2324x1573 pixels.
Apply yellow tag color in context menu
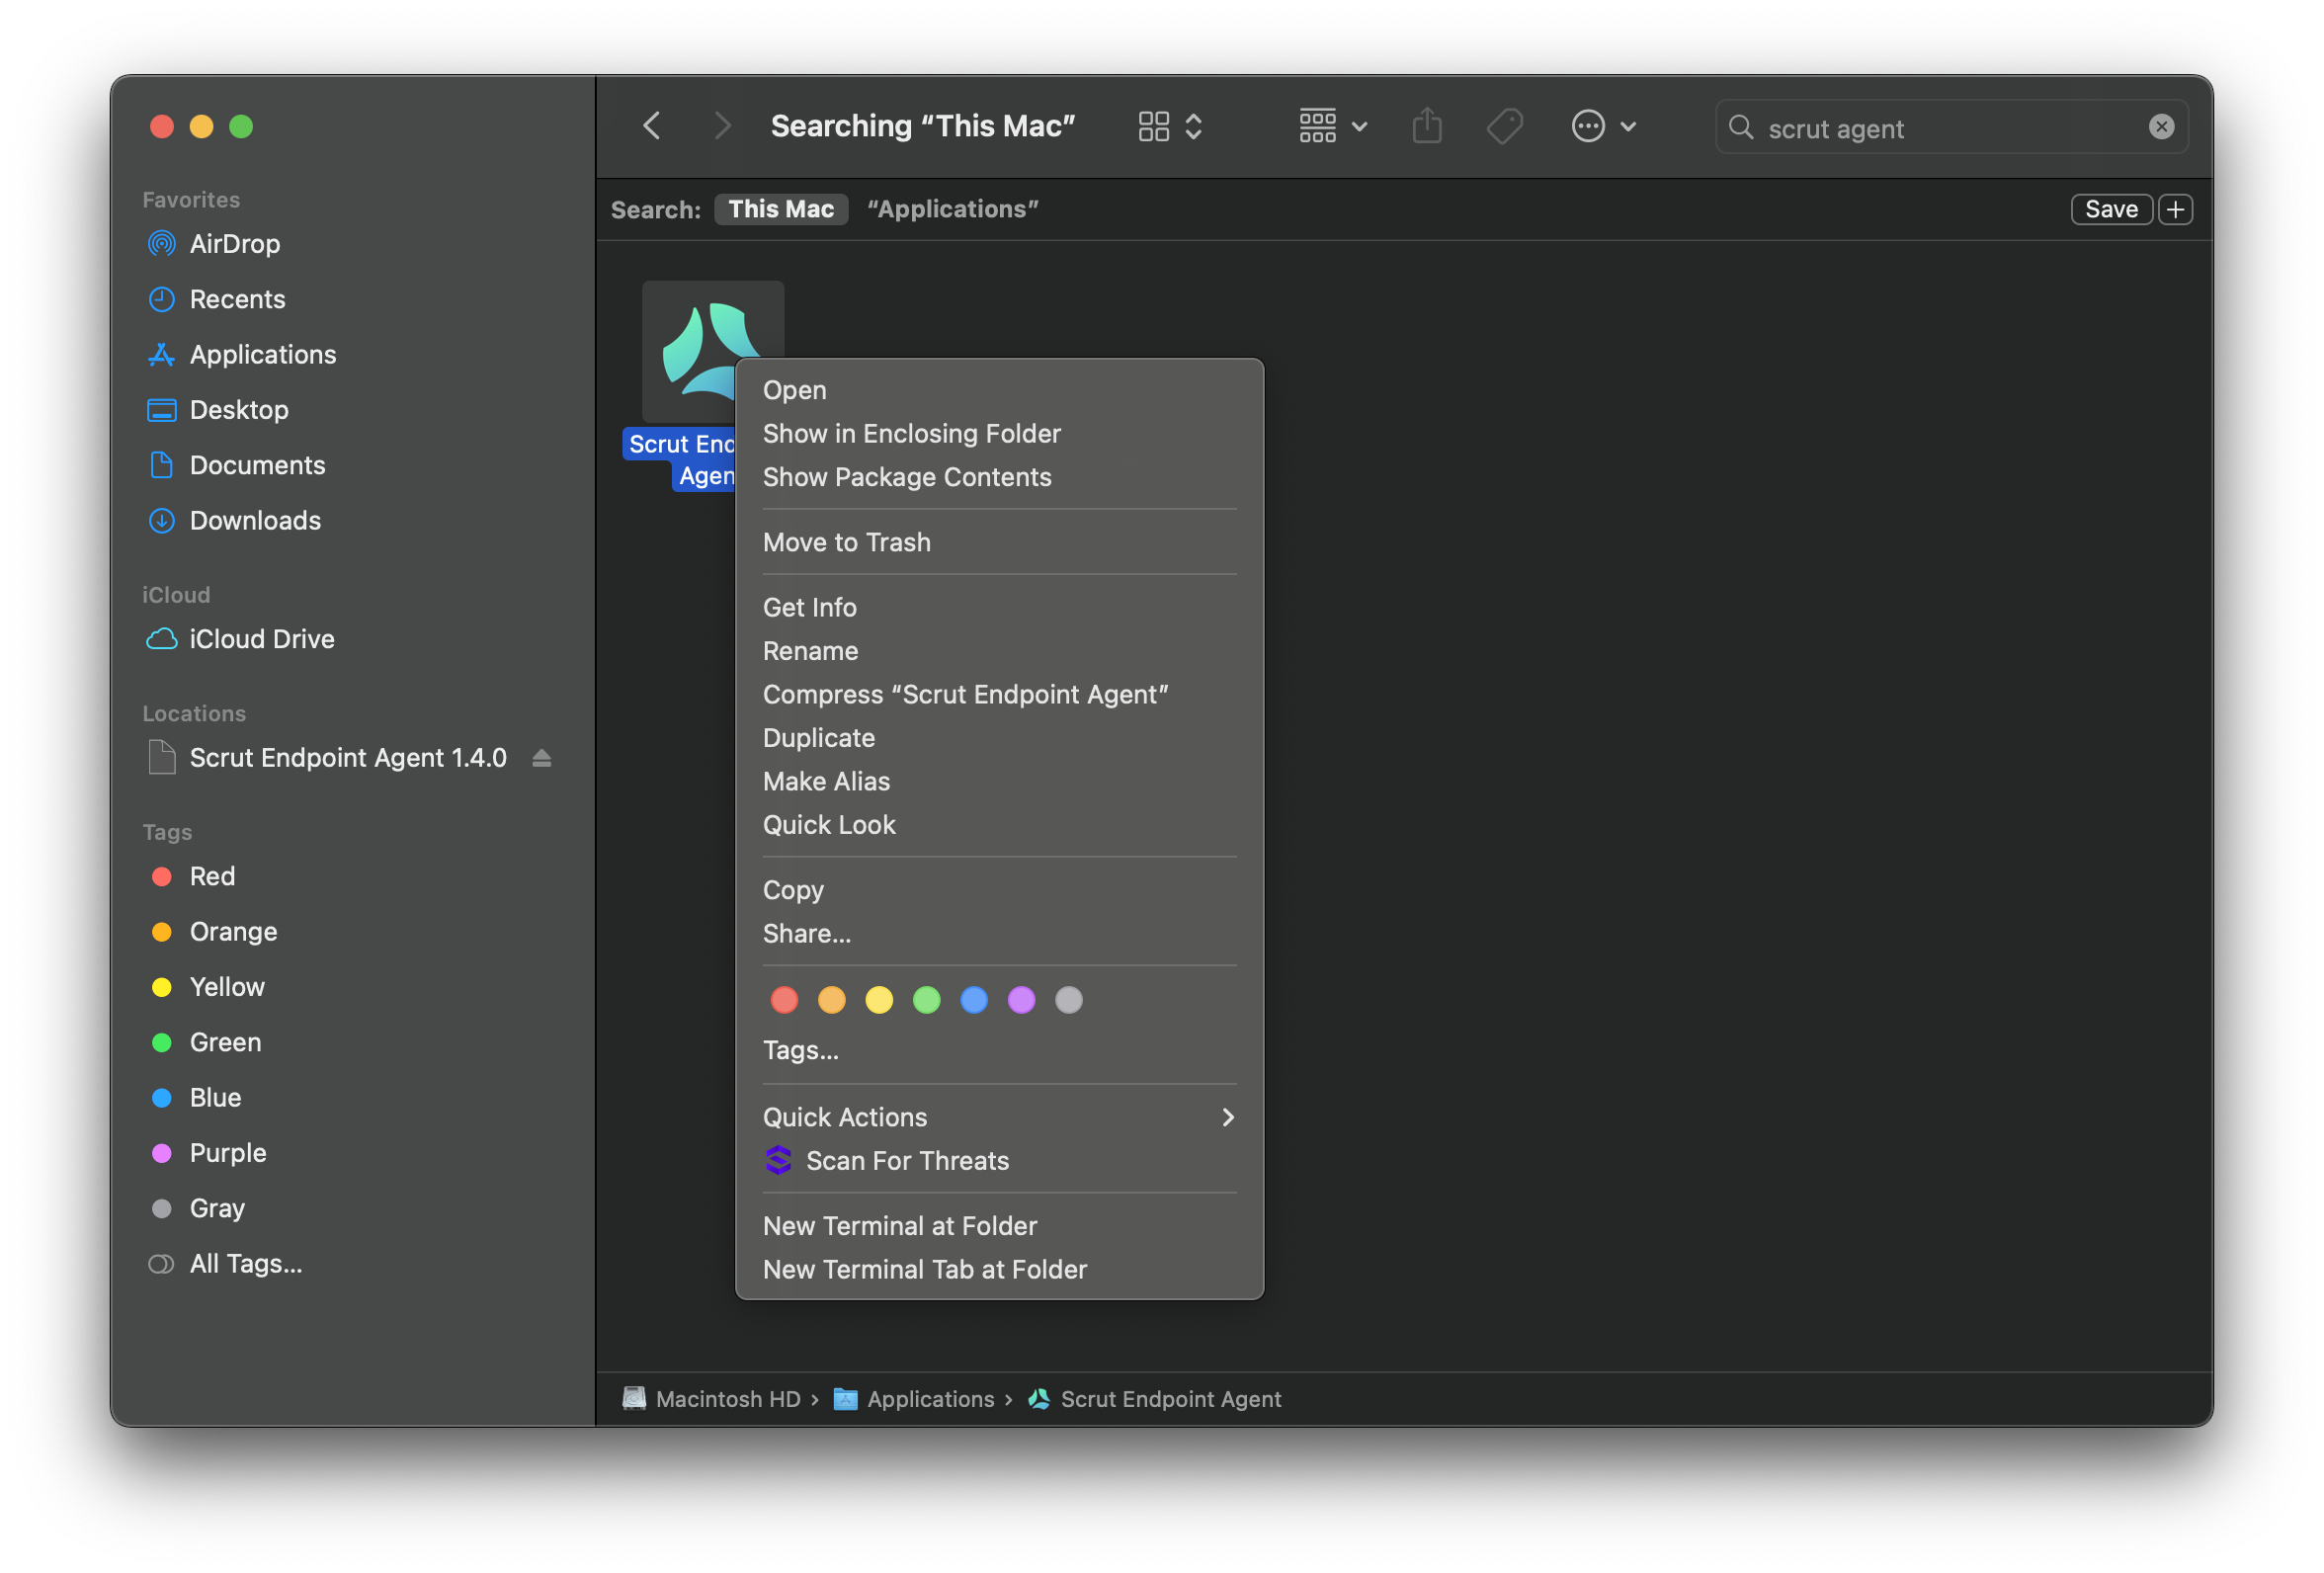tap(879, 1000)
